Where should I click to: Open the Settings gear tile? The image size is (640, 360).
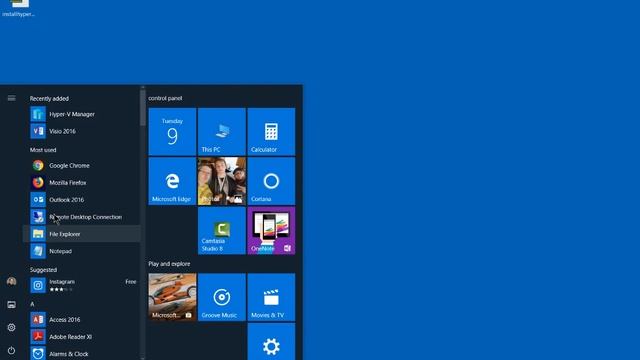(x=271, y=342)
